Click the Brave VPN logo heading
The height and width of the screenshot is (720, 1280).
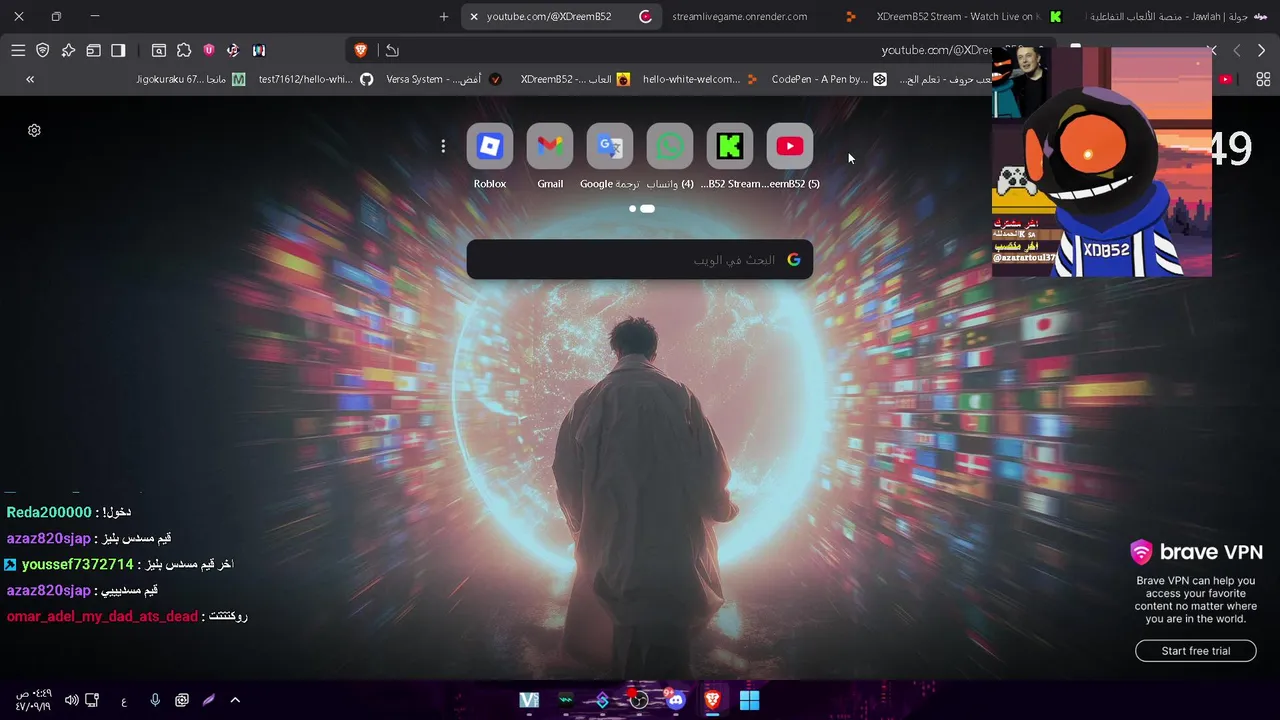[x=1196, y=552]
